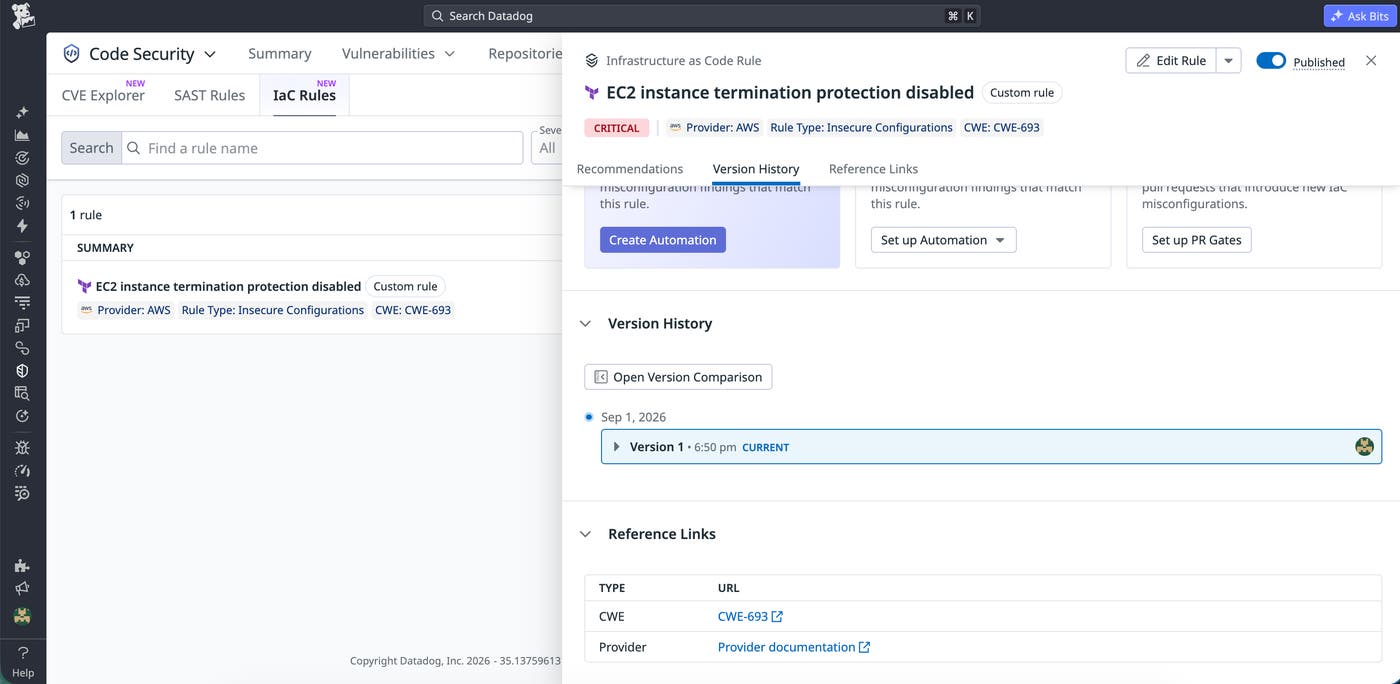The width and height of the screenshot is (1400, 684).
Task: Open the speedometer gauge icon in sidebar
Action: point(22,470)
